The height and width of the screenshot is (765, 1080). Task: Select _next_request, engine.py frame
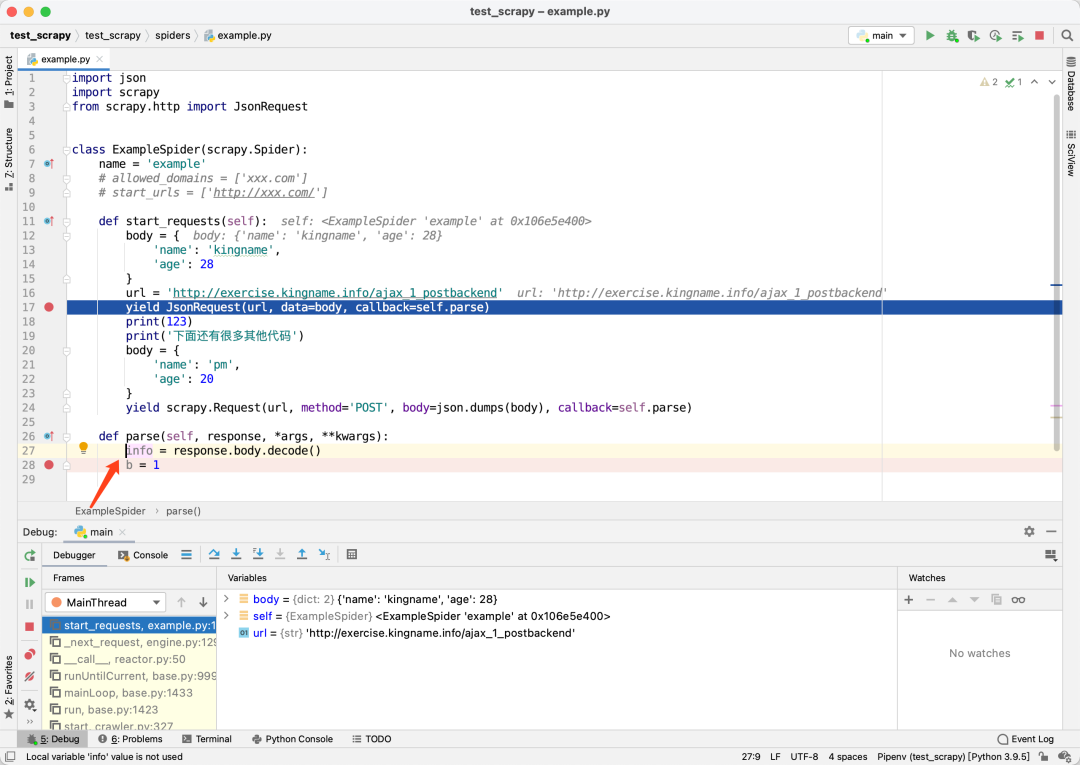(129, 642)
